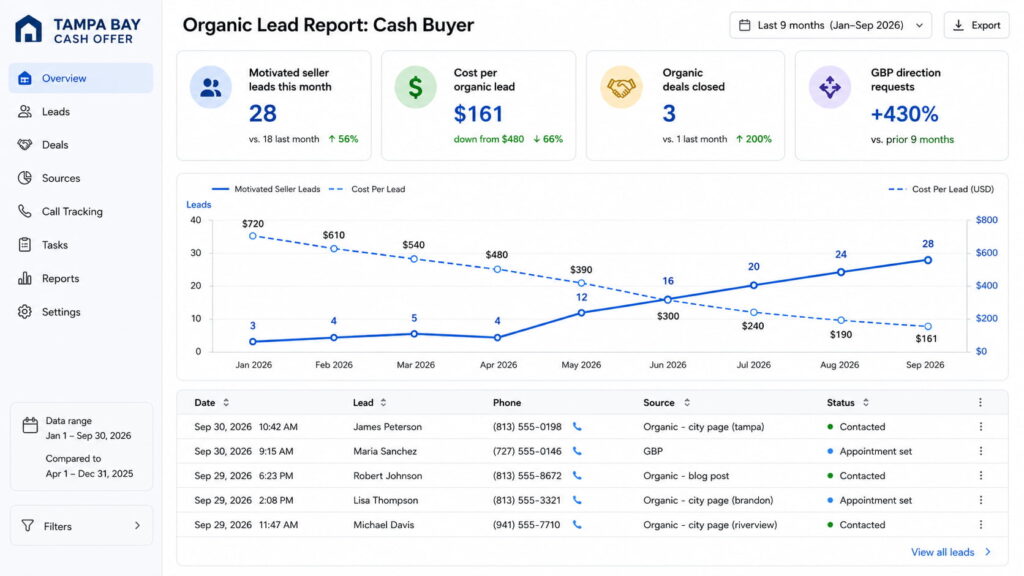The image size is (1024, 576).
Task: Click the Tampa Bay Cash Offer house logo
Action: pyautogui.click(x=28, y=29)
